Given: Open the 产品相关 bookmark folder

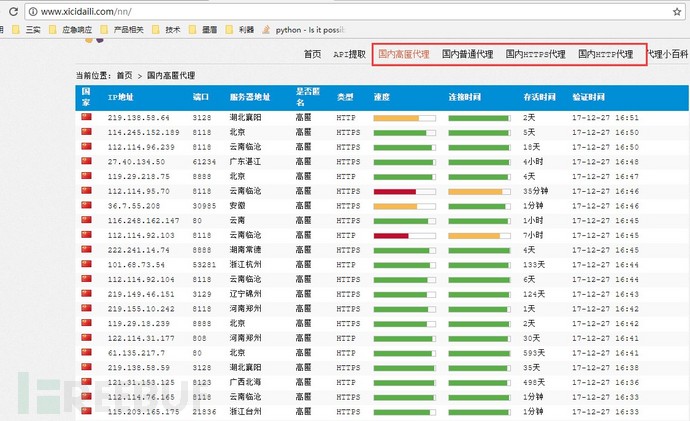Looking at the screenshot, I should (122, 30).
